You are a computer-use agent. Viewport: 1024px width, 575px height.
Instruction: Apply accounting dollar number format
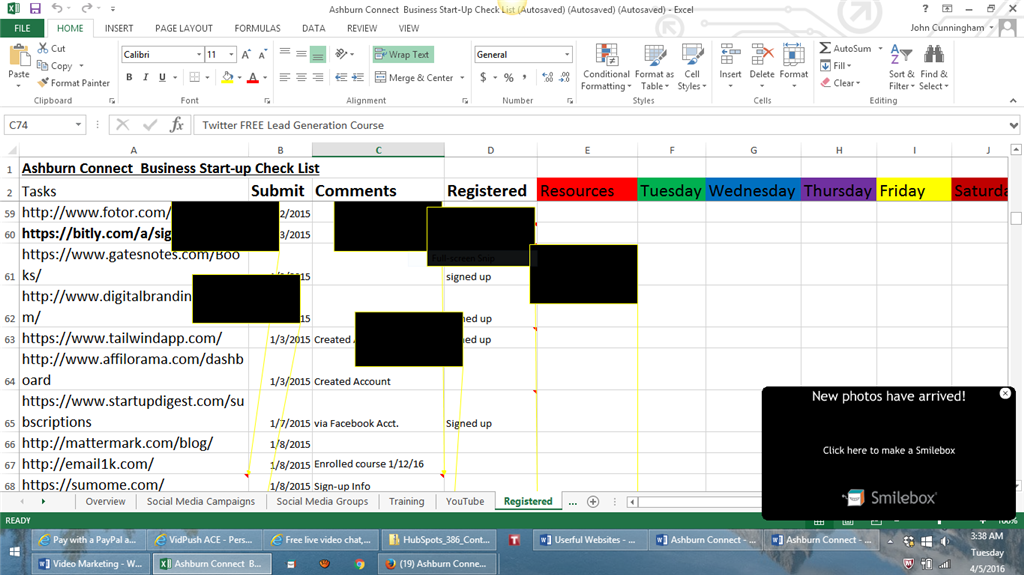point(483,77)
